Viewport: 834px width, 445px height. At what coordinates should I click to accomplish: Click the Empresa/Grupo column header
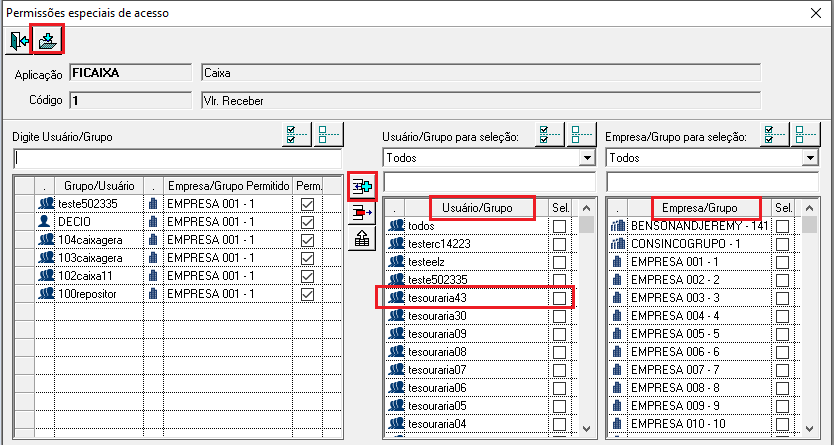(700, 208)
